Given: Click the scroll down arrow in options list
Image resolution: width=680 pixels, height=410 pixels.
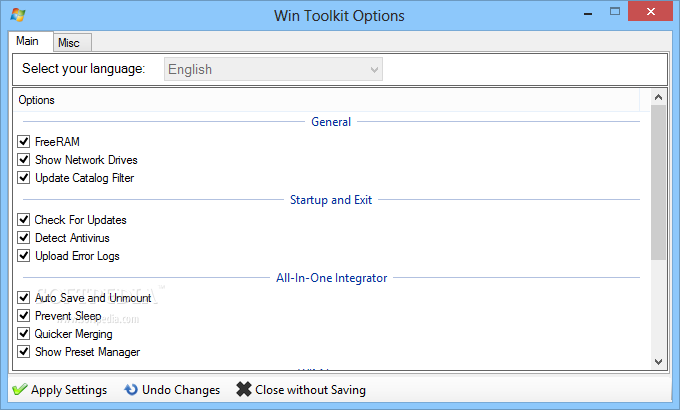Looking at the screenshot, I should point(658,361).
